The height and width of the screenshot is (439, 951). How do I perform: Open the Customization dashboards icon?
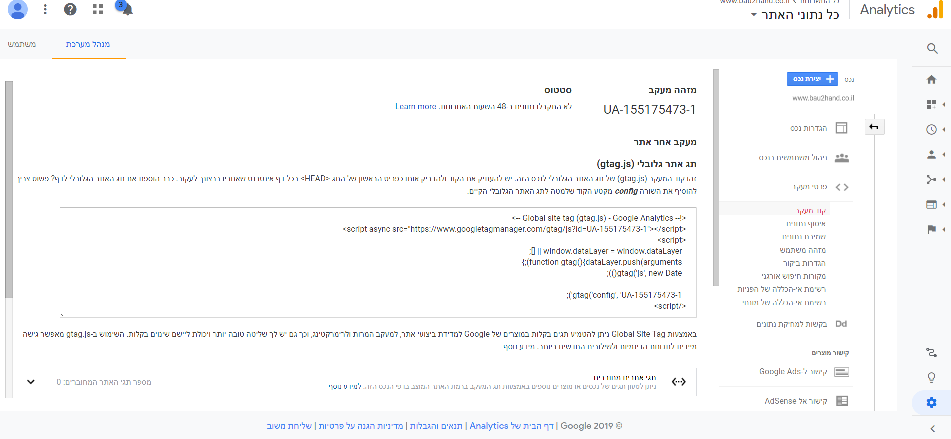(x=932, y=104)
